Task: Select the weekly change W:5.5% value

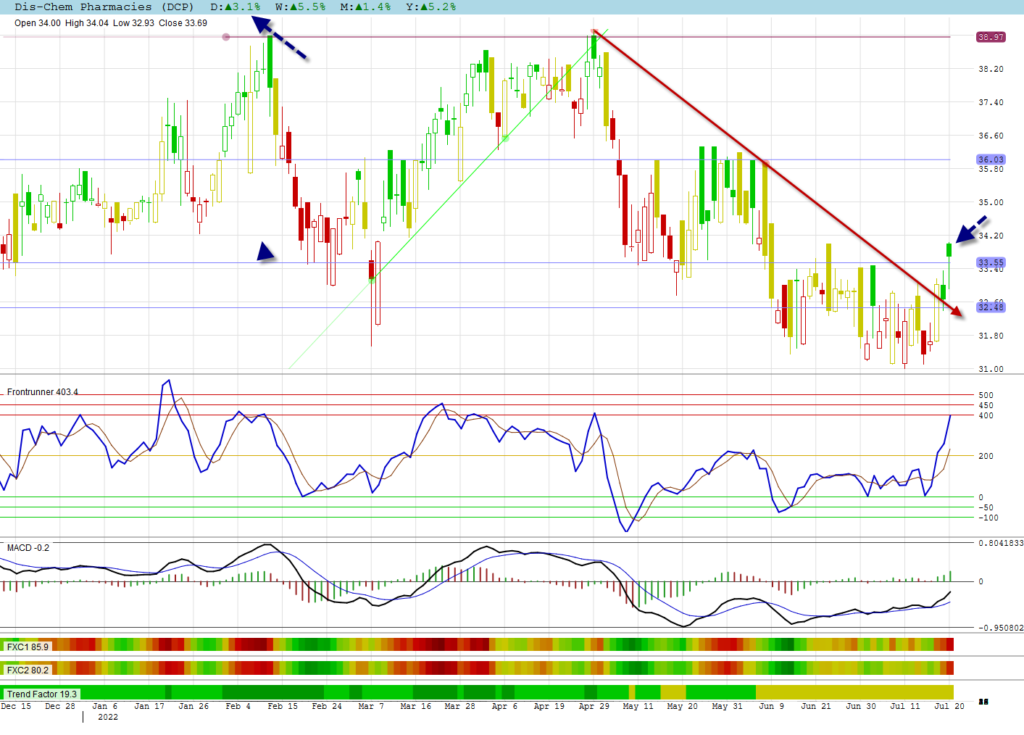Action: (x=300, y=7)
